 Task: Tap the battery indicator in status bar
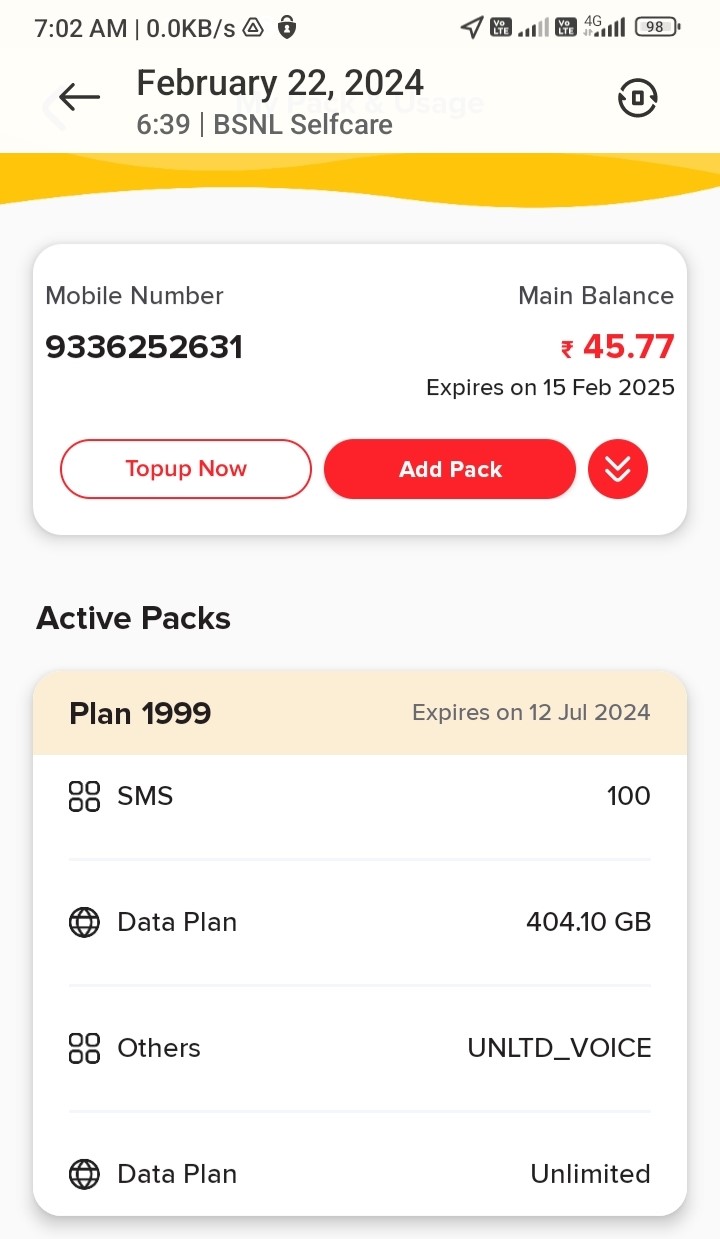pyautogui.click(x=657, y=27)
